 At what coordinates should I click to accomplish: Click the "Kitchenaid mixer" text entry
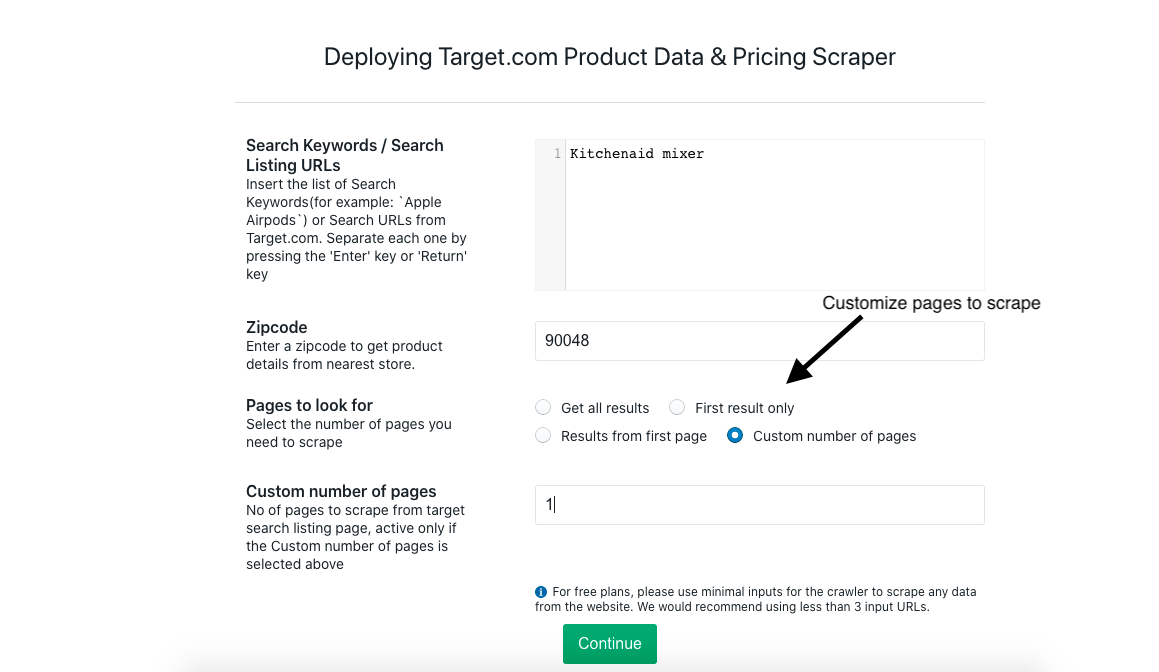[x=636, y=153]
